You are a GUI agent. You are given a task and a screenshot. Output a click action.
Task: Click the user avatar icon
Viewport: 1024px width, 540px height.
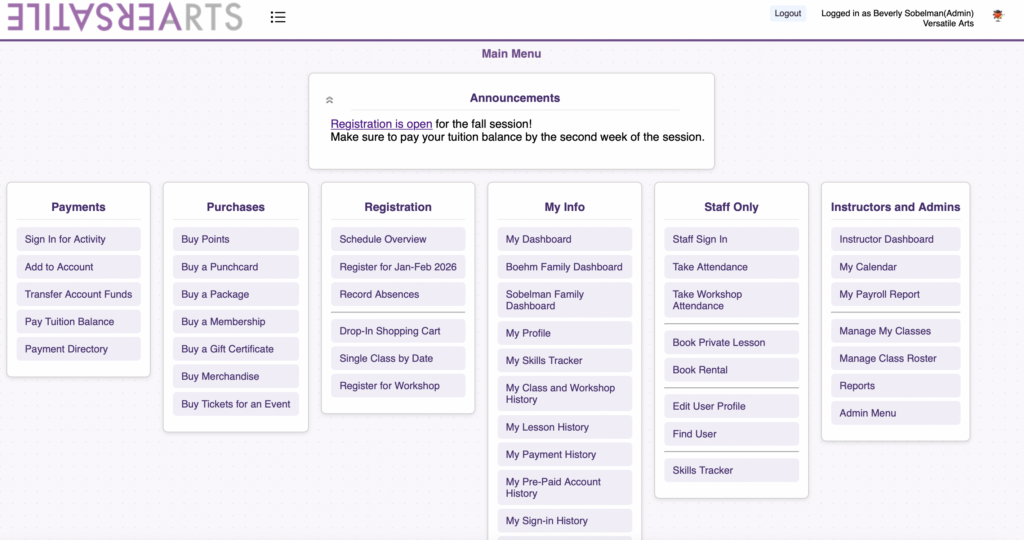(x=997, y=15)
